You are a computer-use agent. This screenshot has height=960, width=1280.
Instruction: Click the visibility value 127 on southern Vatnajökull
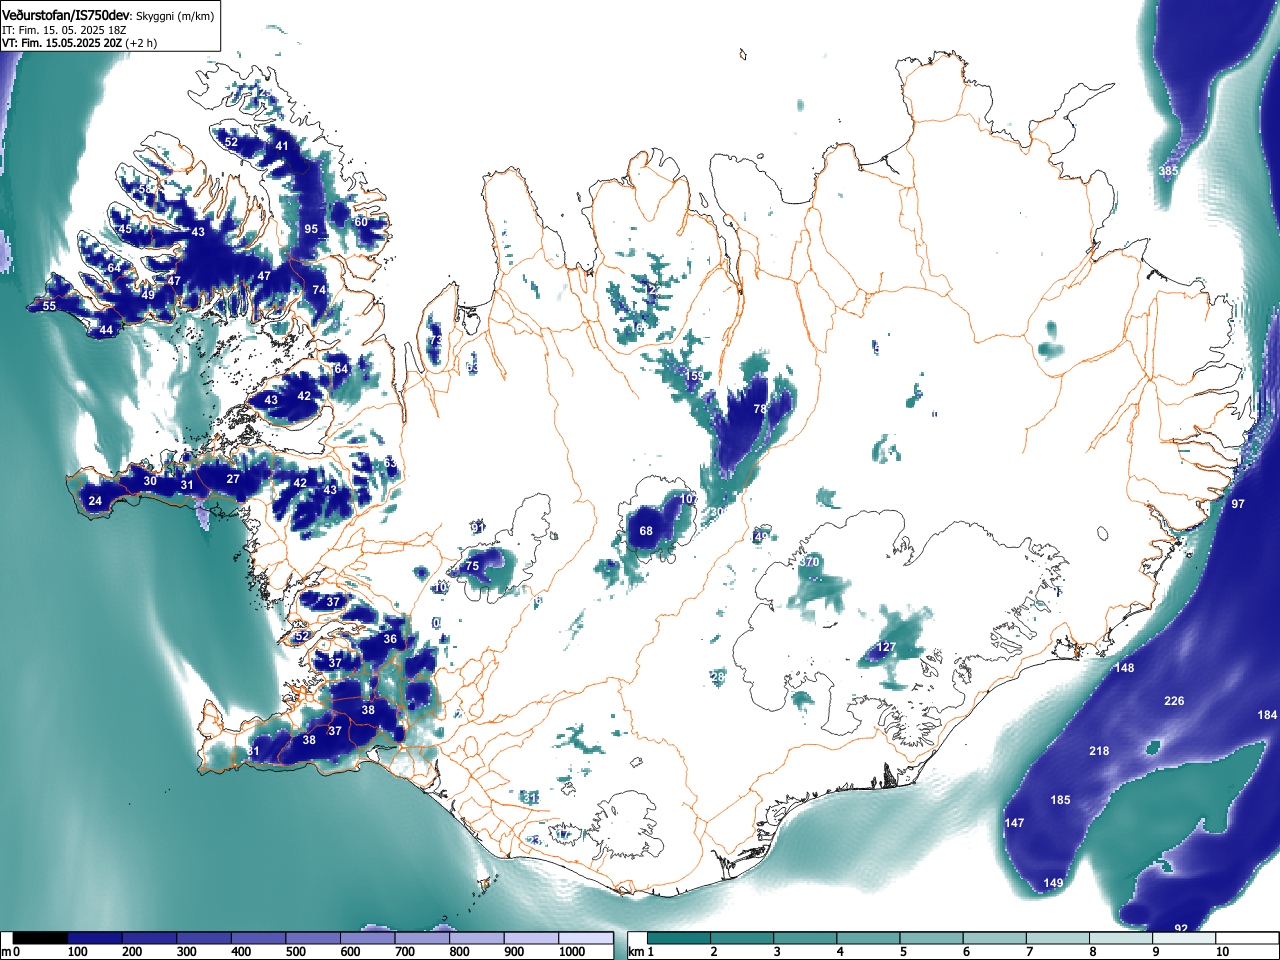point(886,648)
